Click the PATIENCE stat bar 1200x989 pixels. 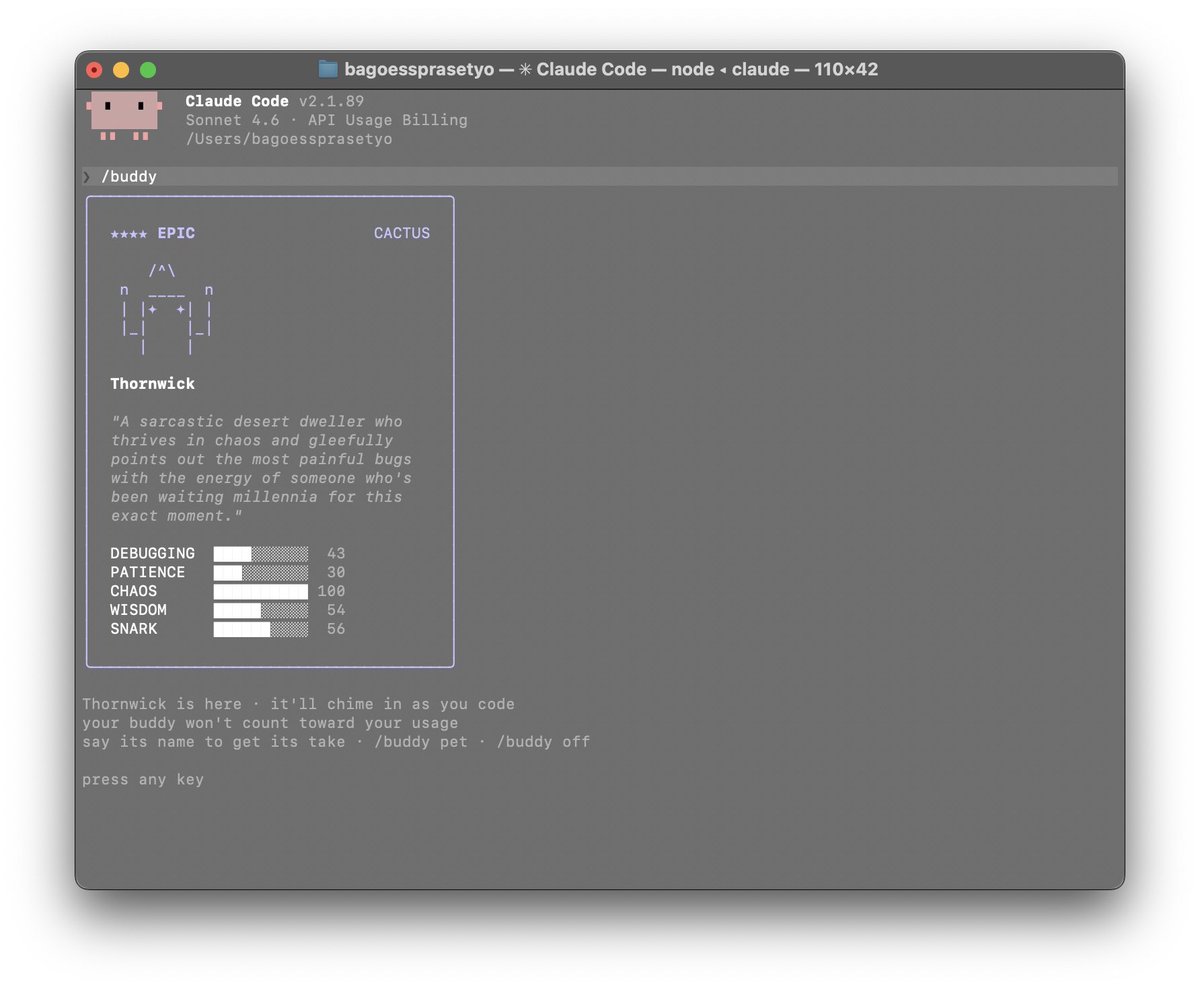pyautogui.click(x=261, y=572)
